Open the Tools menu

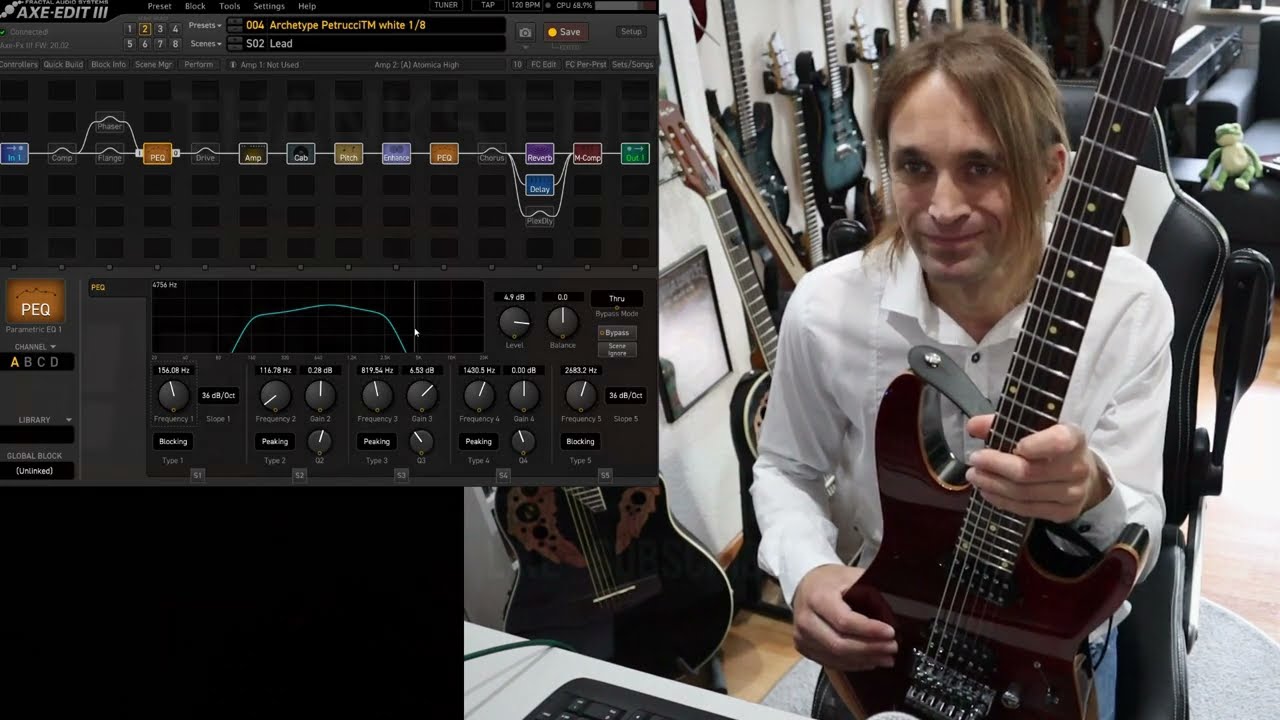click(x=229, y=6)
